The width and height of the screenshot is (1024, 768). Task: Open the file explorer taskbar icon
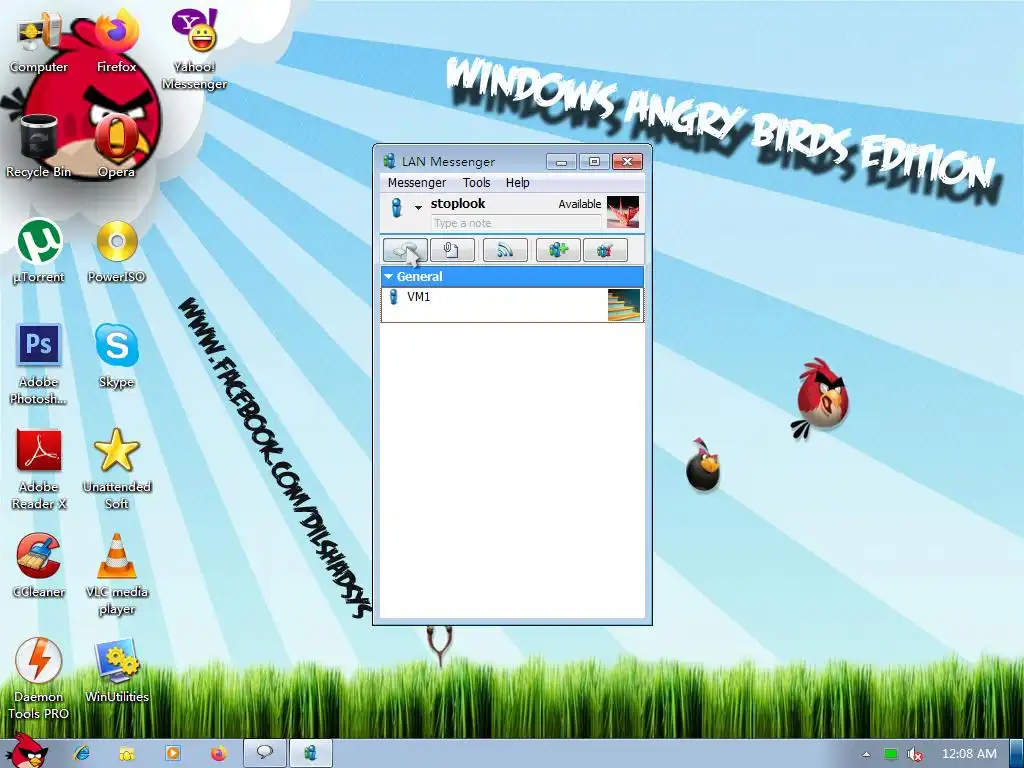click(x=127, y=753)
